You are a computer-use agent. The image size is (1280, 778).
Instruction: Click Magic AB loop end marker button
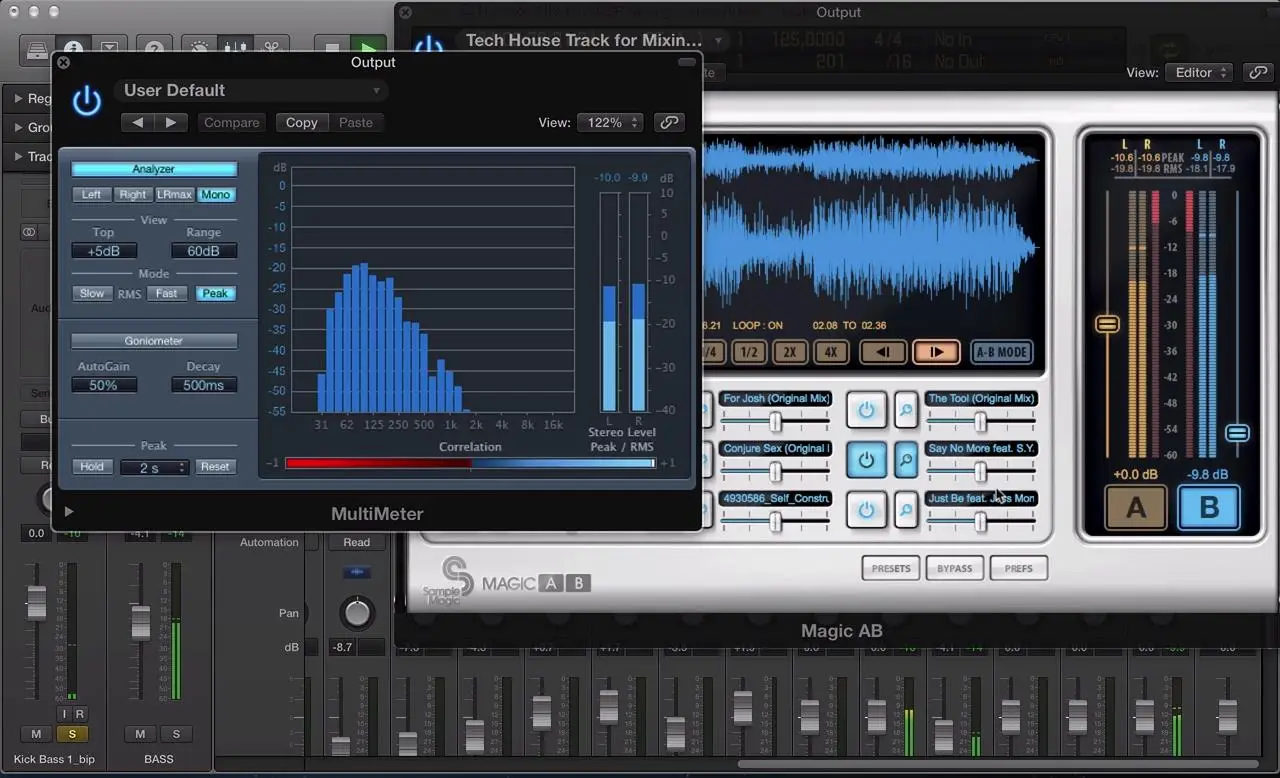[936, 352]
